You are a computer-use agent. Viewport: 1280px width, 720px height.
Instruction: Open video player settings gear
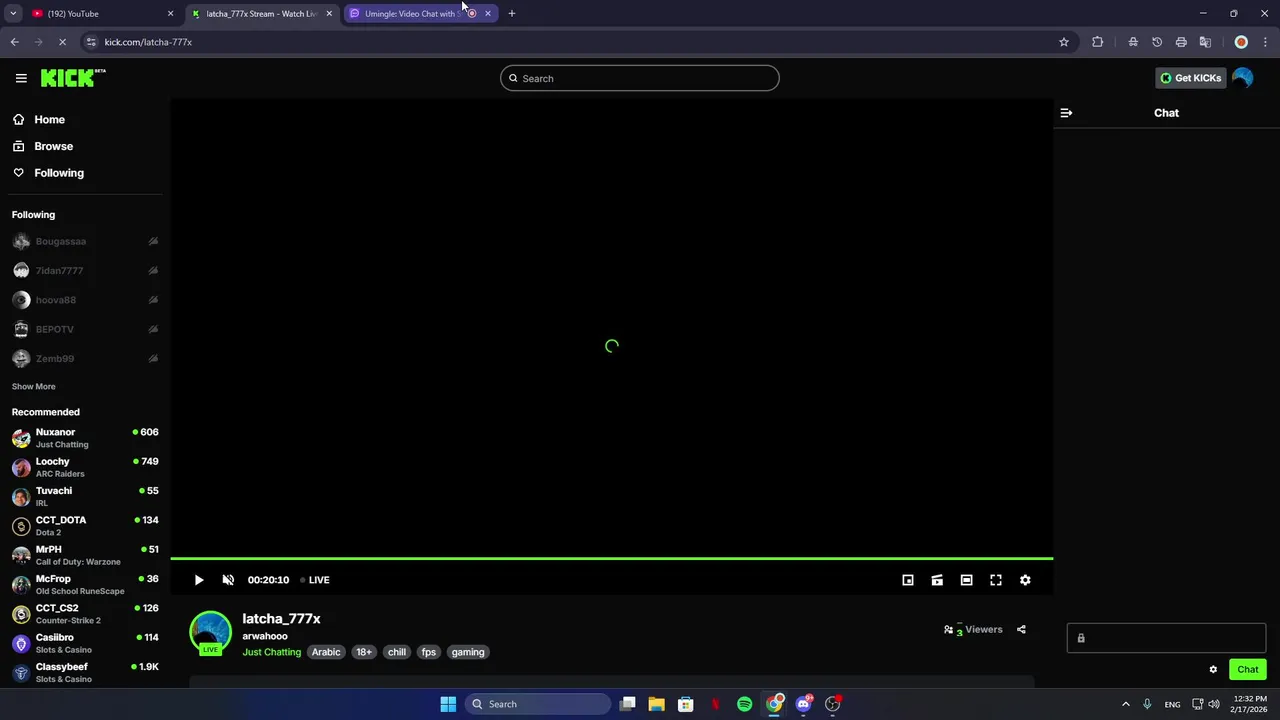1025,580
